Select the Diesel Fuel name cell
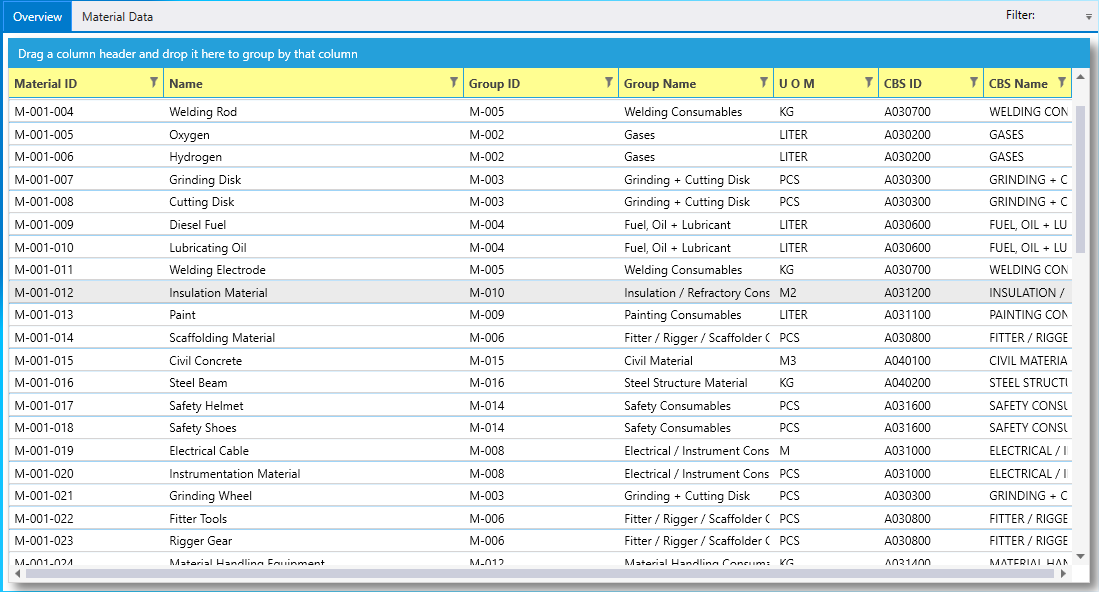This screenshot has width=1099, height=592. [x=313, y=225]
